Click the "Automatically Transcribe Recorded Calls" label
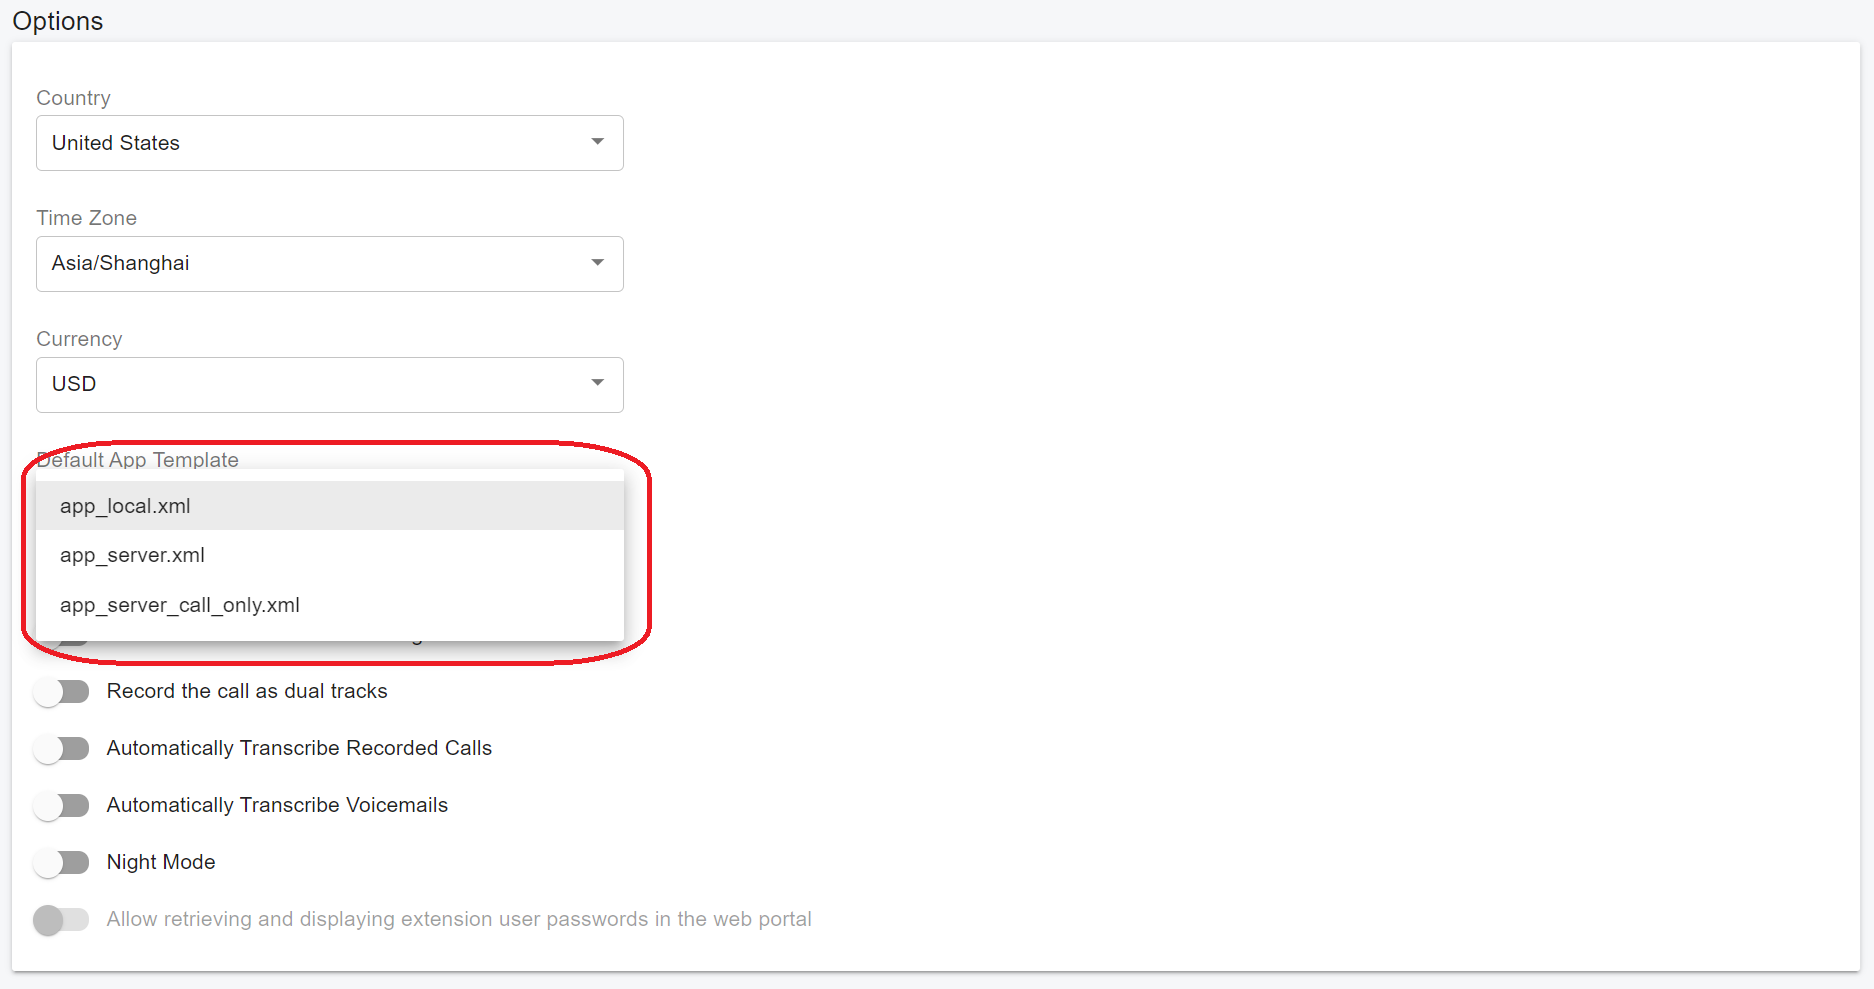Image resolution: width=1874 pixels, height=989 pixels. [299, 748]
